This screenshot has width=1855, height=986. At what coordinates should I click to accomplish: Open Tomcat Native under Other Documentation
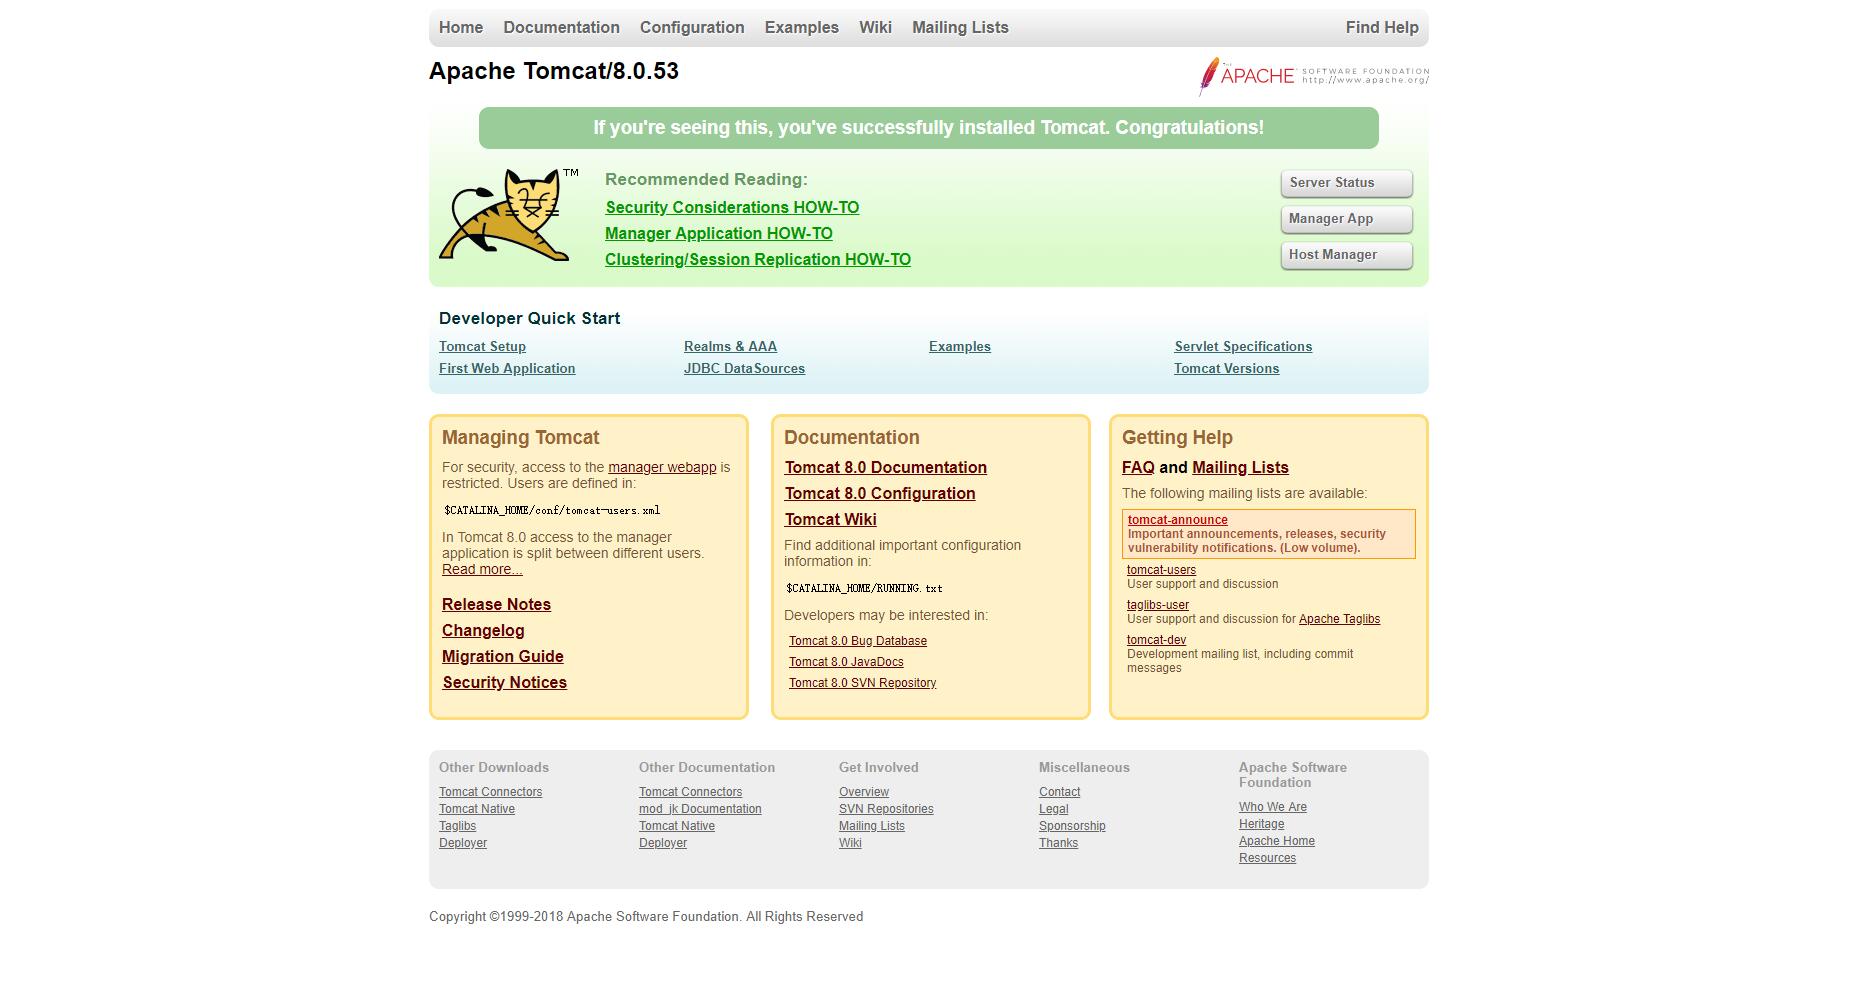tap(677, 826)
